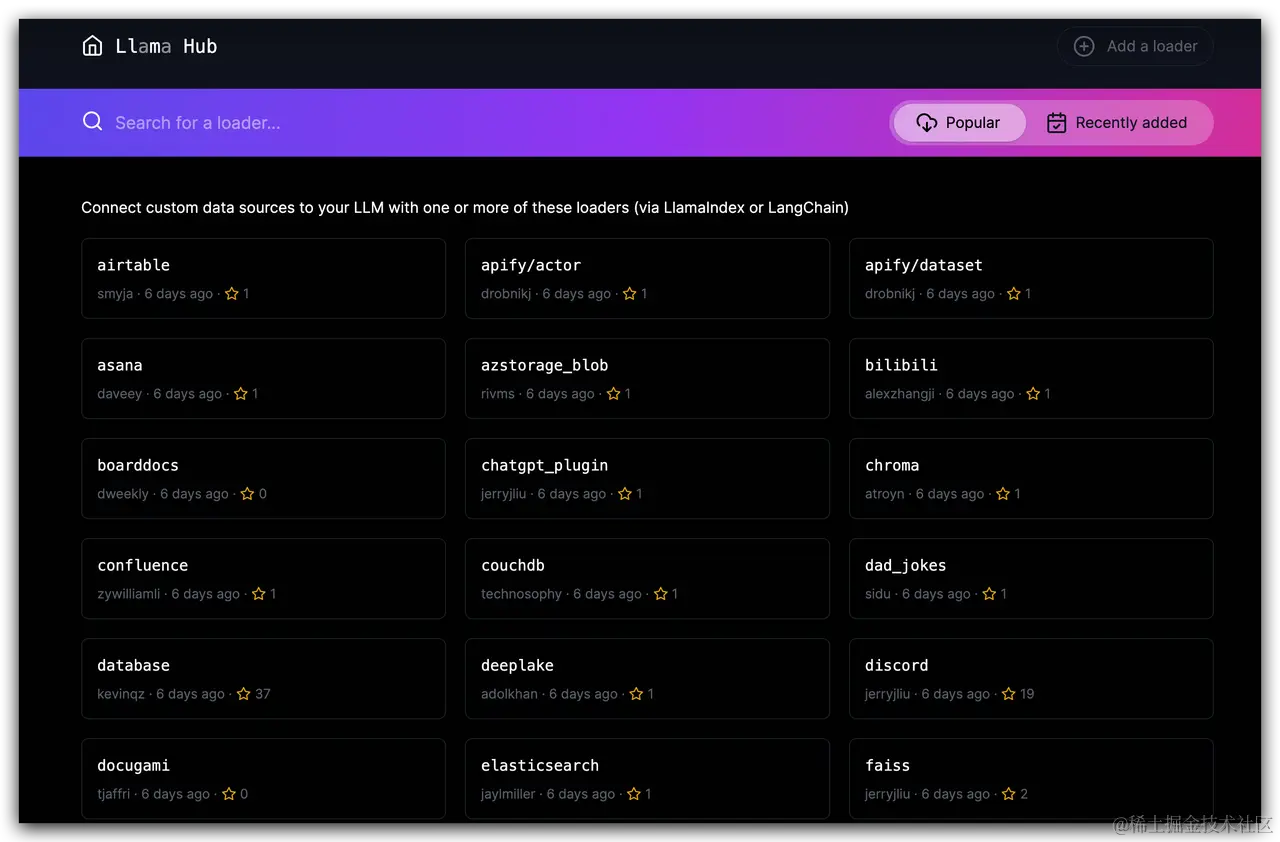Screen dimensions: 1280x842
Task: Click the Popular download cloud icon
Action: (926, 123)
